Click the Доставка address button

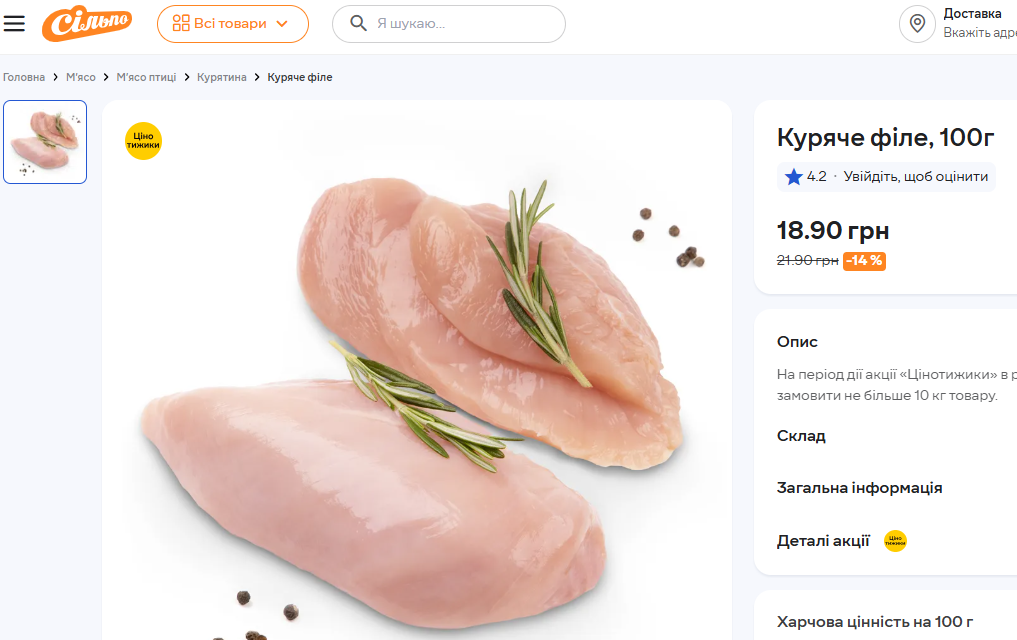pos(975,23)
